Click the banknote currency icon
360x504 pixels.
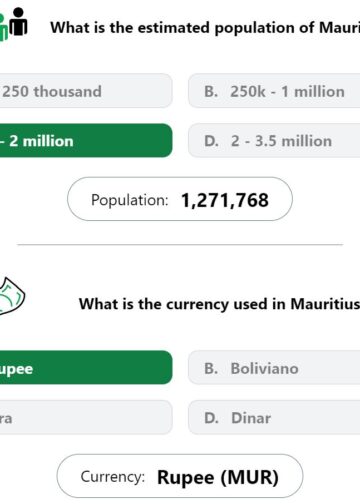[12, 296]
